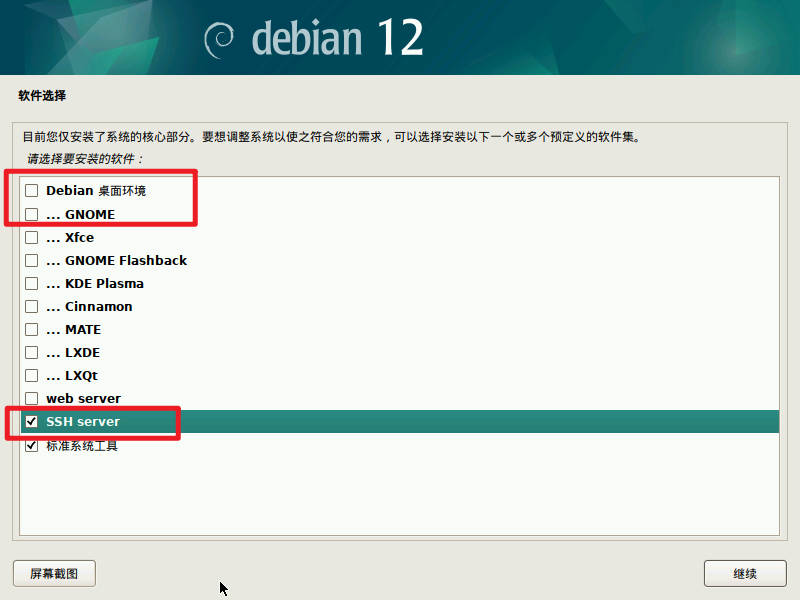This screenshot has height=600, width=800.
Task: Select the 'LXQt' label text
Action: (x=81, y=376)
